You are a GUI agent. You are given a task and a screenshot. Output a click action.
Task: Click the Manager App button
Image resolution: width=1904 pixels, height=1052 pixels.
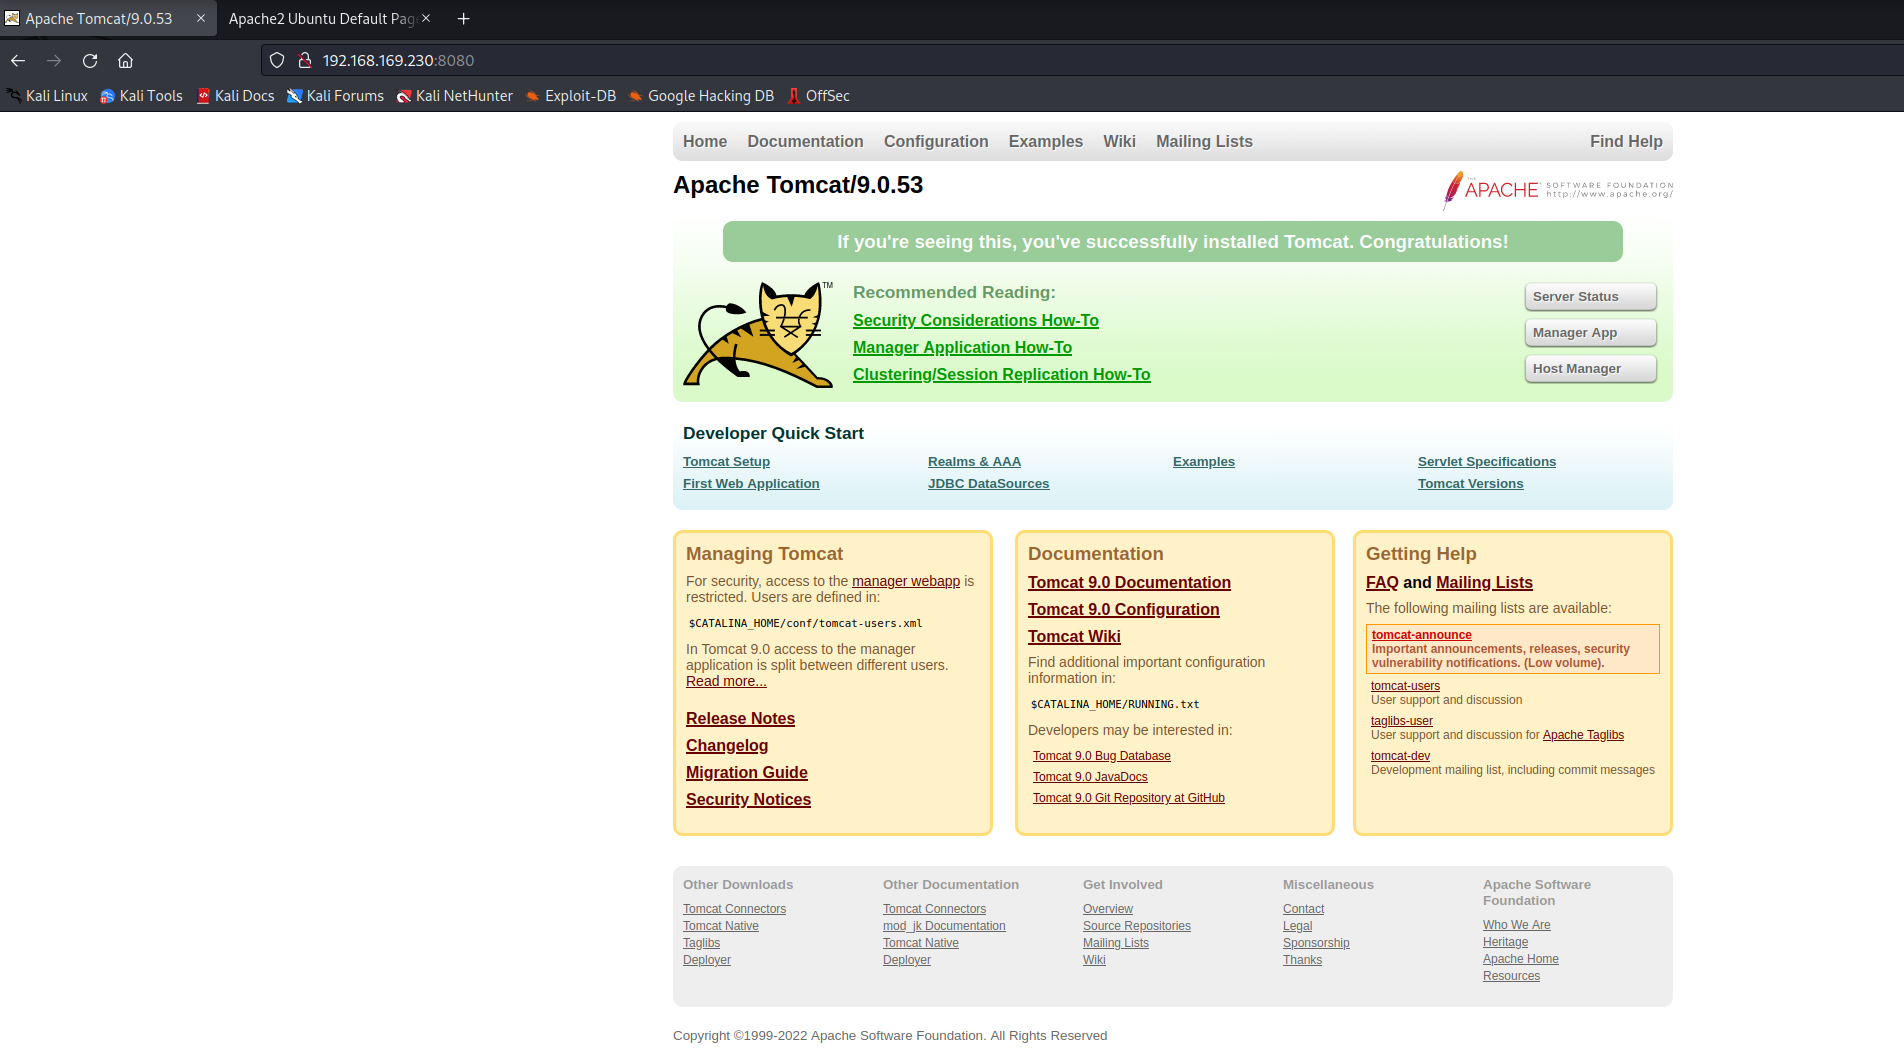click(1590, 333)
